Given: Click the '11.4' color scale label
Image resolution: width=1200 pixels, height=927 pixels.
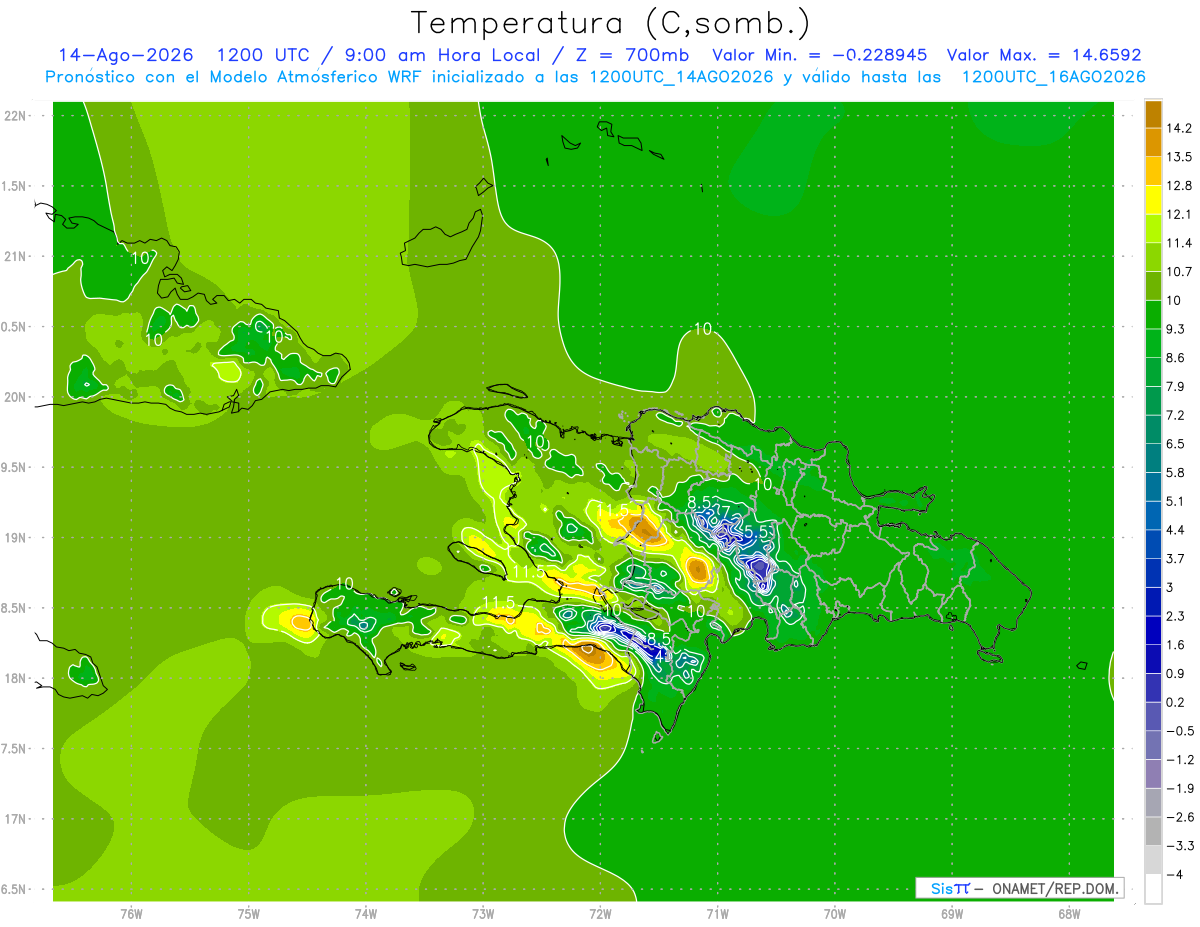Looking at the screenshot, I should [x=1180, y=243].
